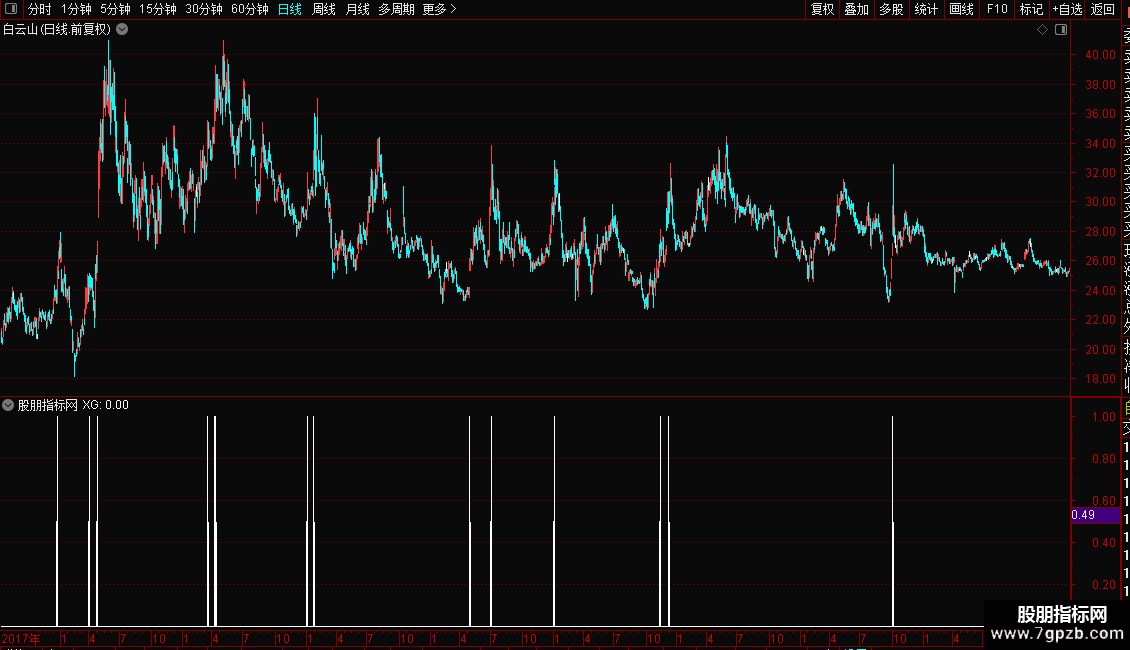
Task: Expand the 更多 more periods menu
Action: [x=440, y=9]
